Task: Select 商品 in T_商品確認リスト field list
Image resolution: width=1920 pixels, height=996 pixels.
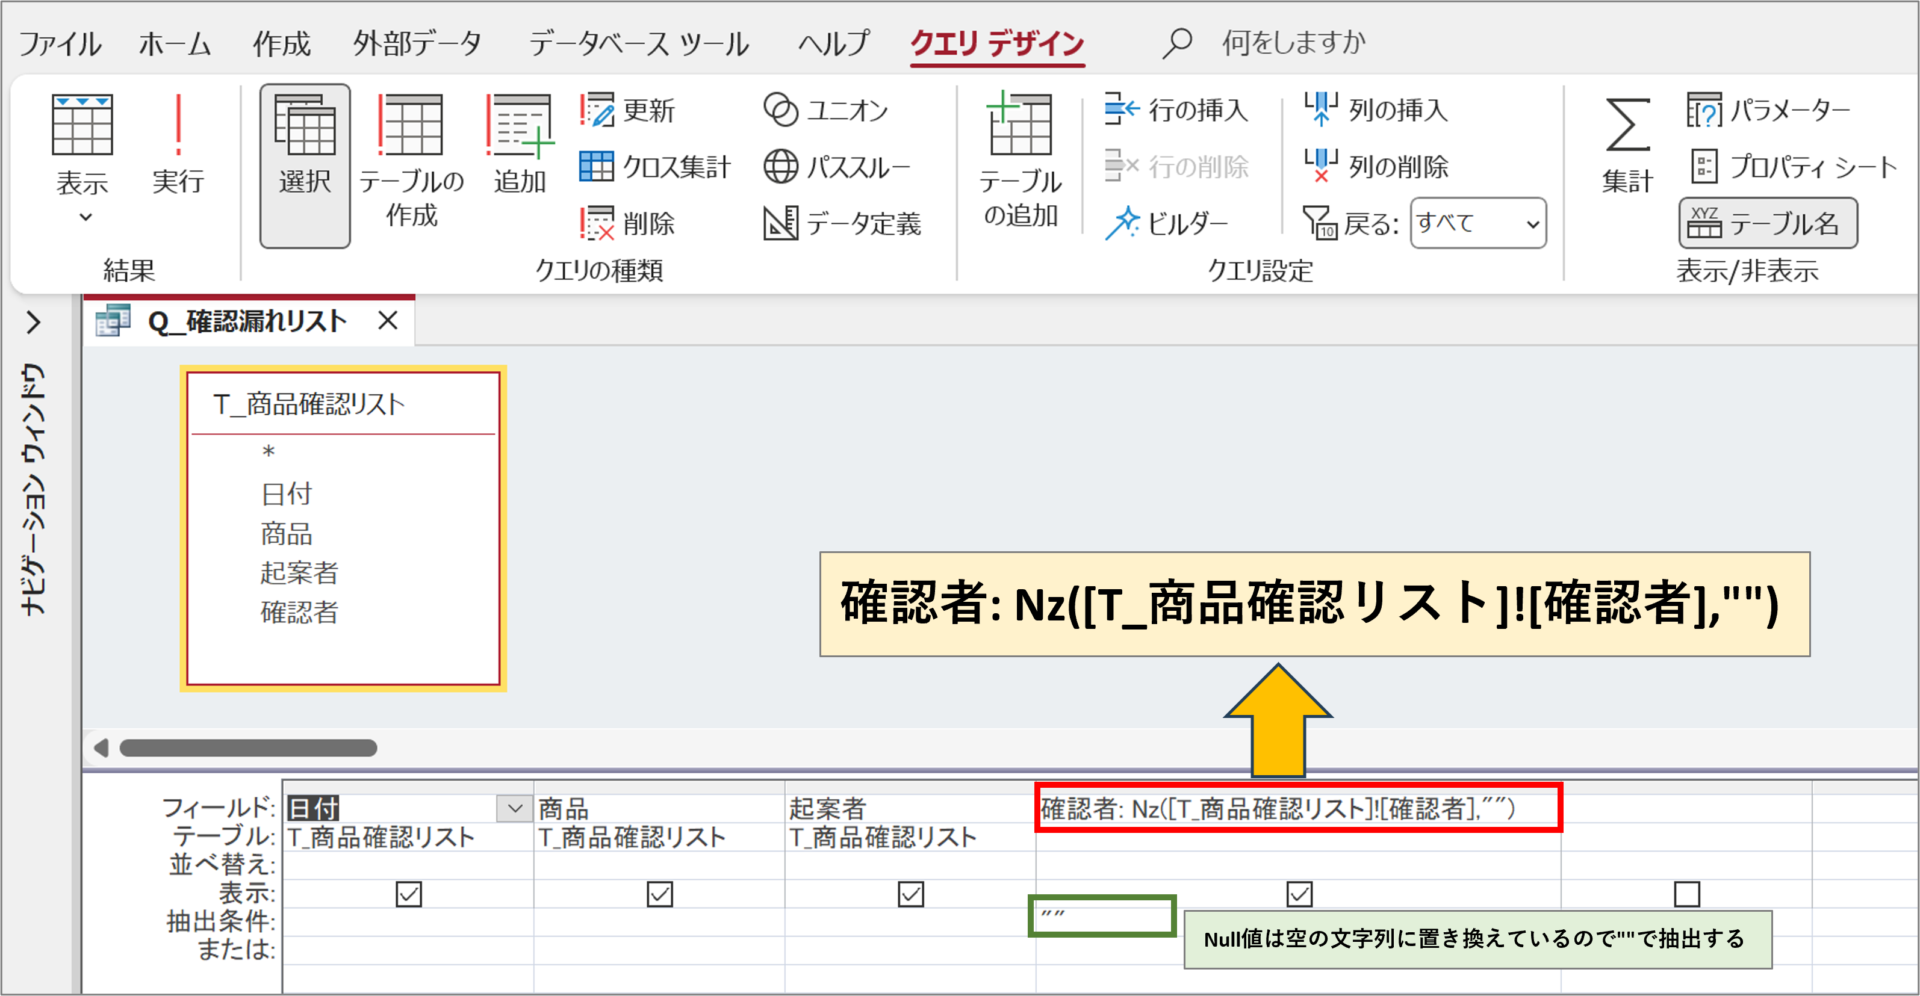Action: 287,534
